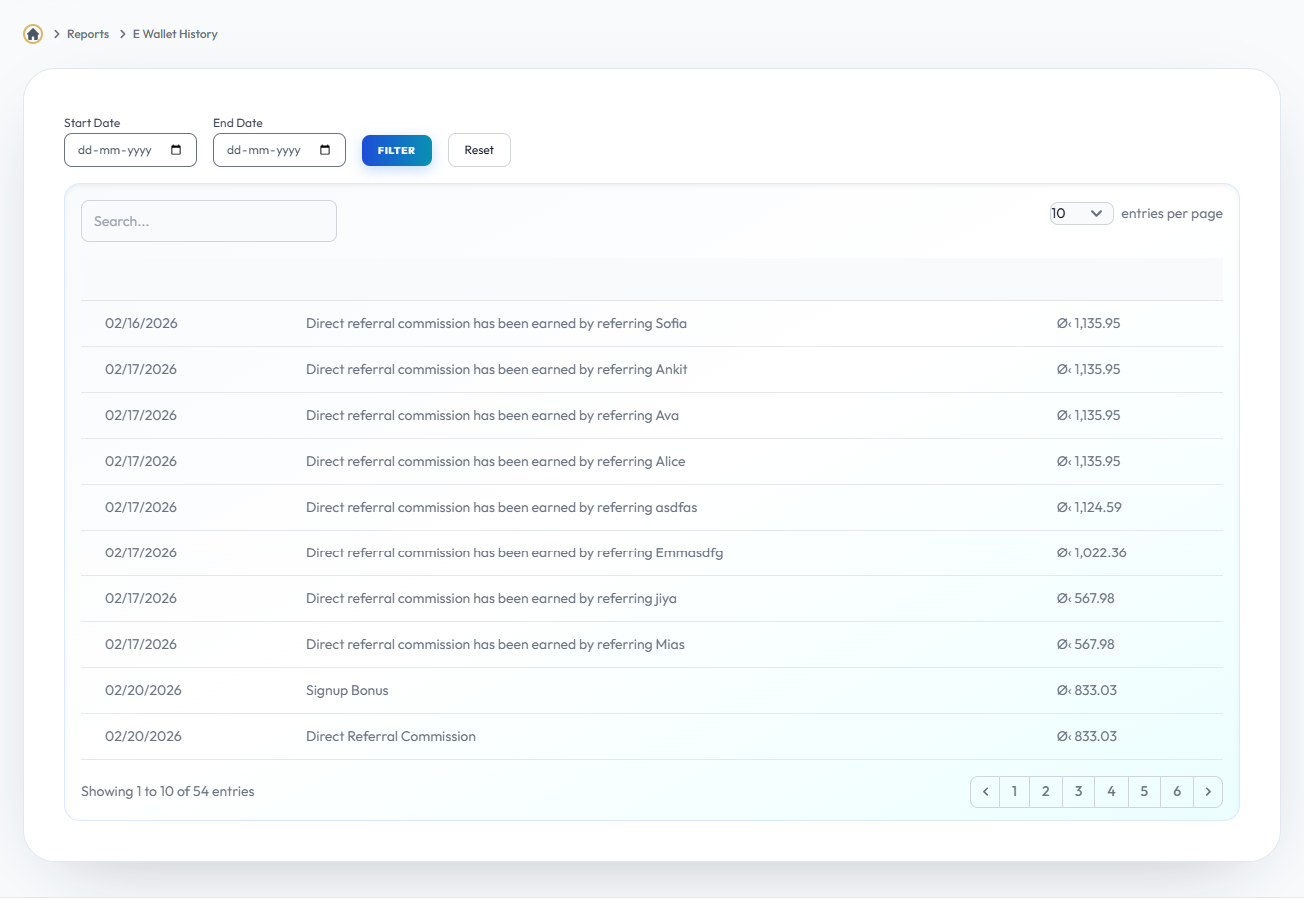This screenshot has width=1304, height=899.
Task: Select the row referring Alice
Action: click(652, 462)
